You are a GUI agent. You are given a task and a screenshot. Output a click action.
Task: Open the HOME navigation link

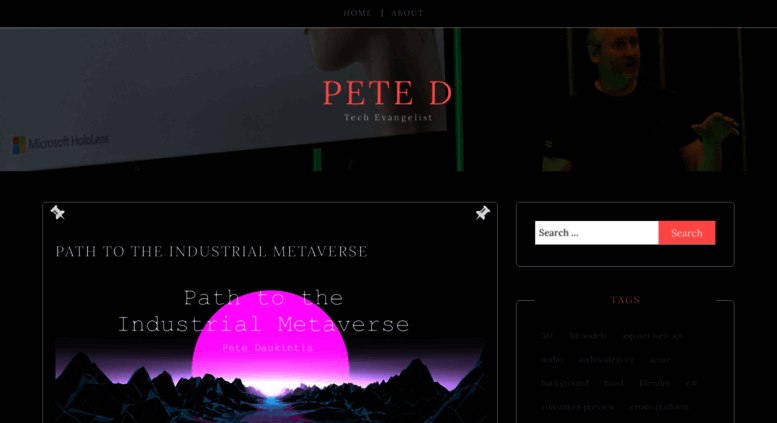pos(357,13)
